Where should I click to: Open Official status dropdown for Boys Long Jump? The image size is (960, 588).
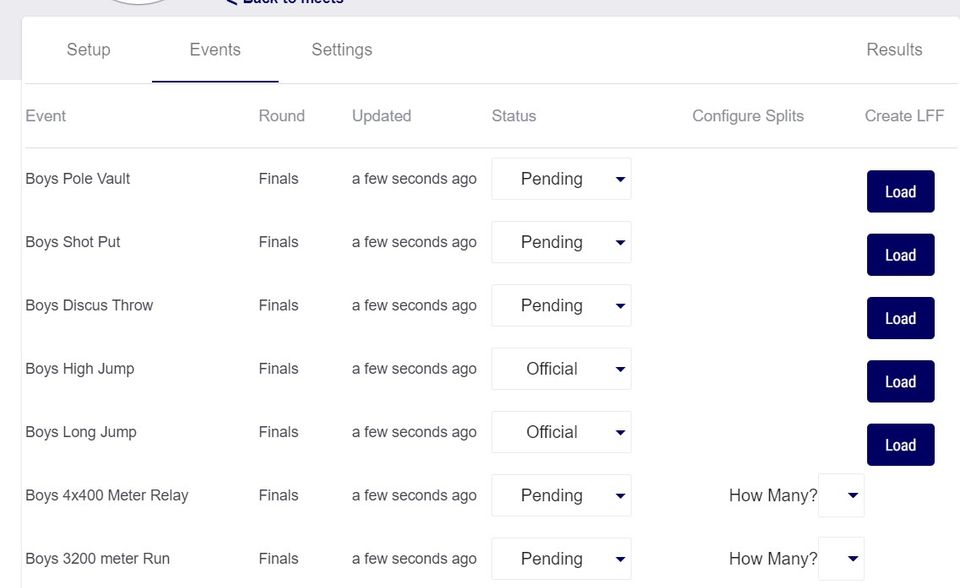[x=561, y=432]
